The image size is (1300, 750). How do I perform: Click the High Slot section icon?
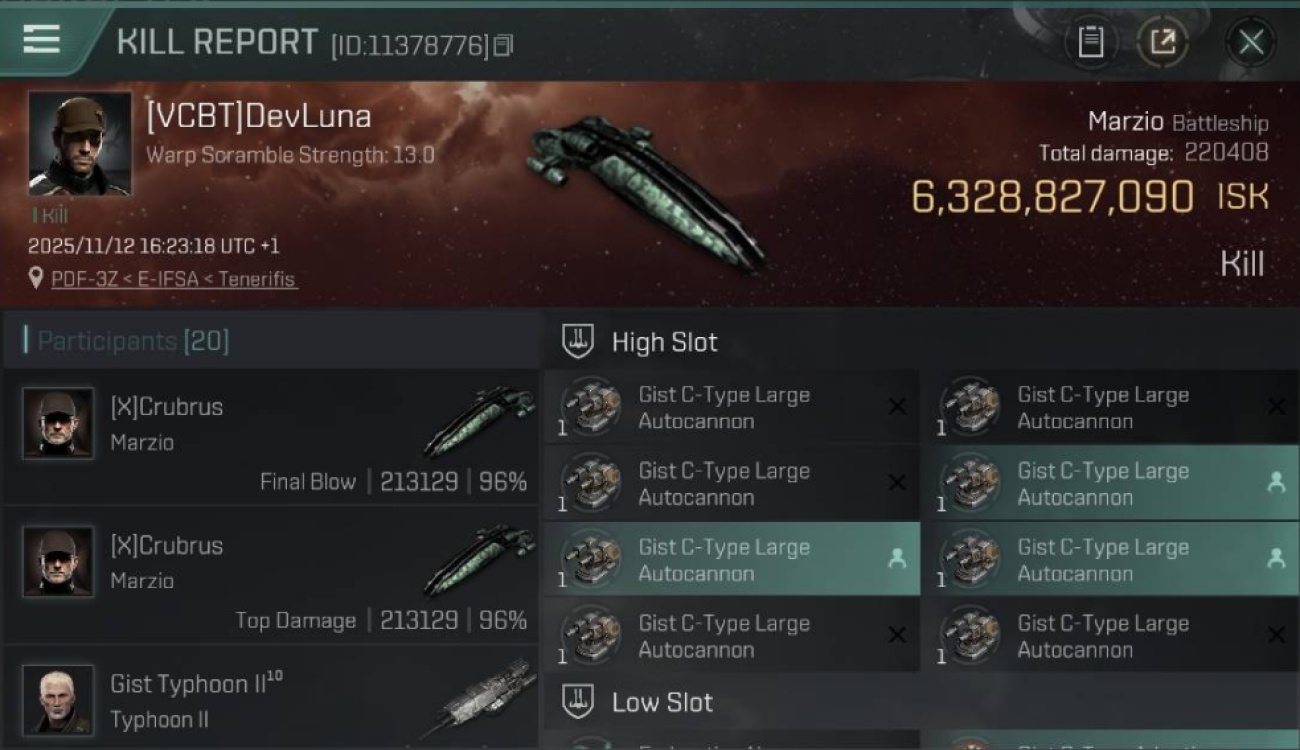click(577, 342)
